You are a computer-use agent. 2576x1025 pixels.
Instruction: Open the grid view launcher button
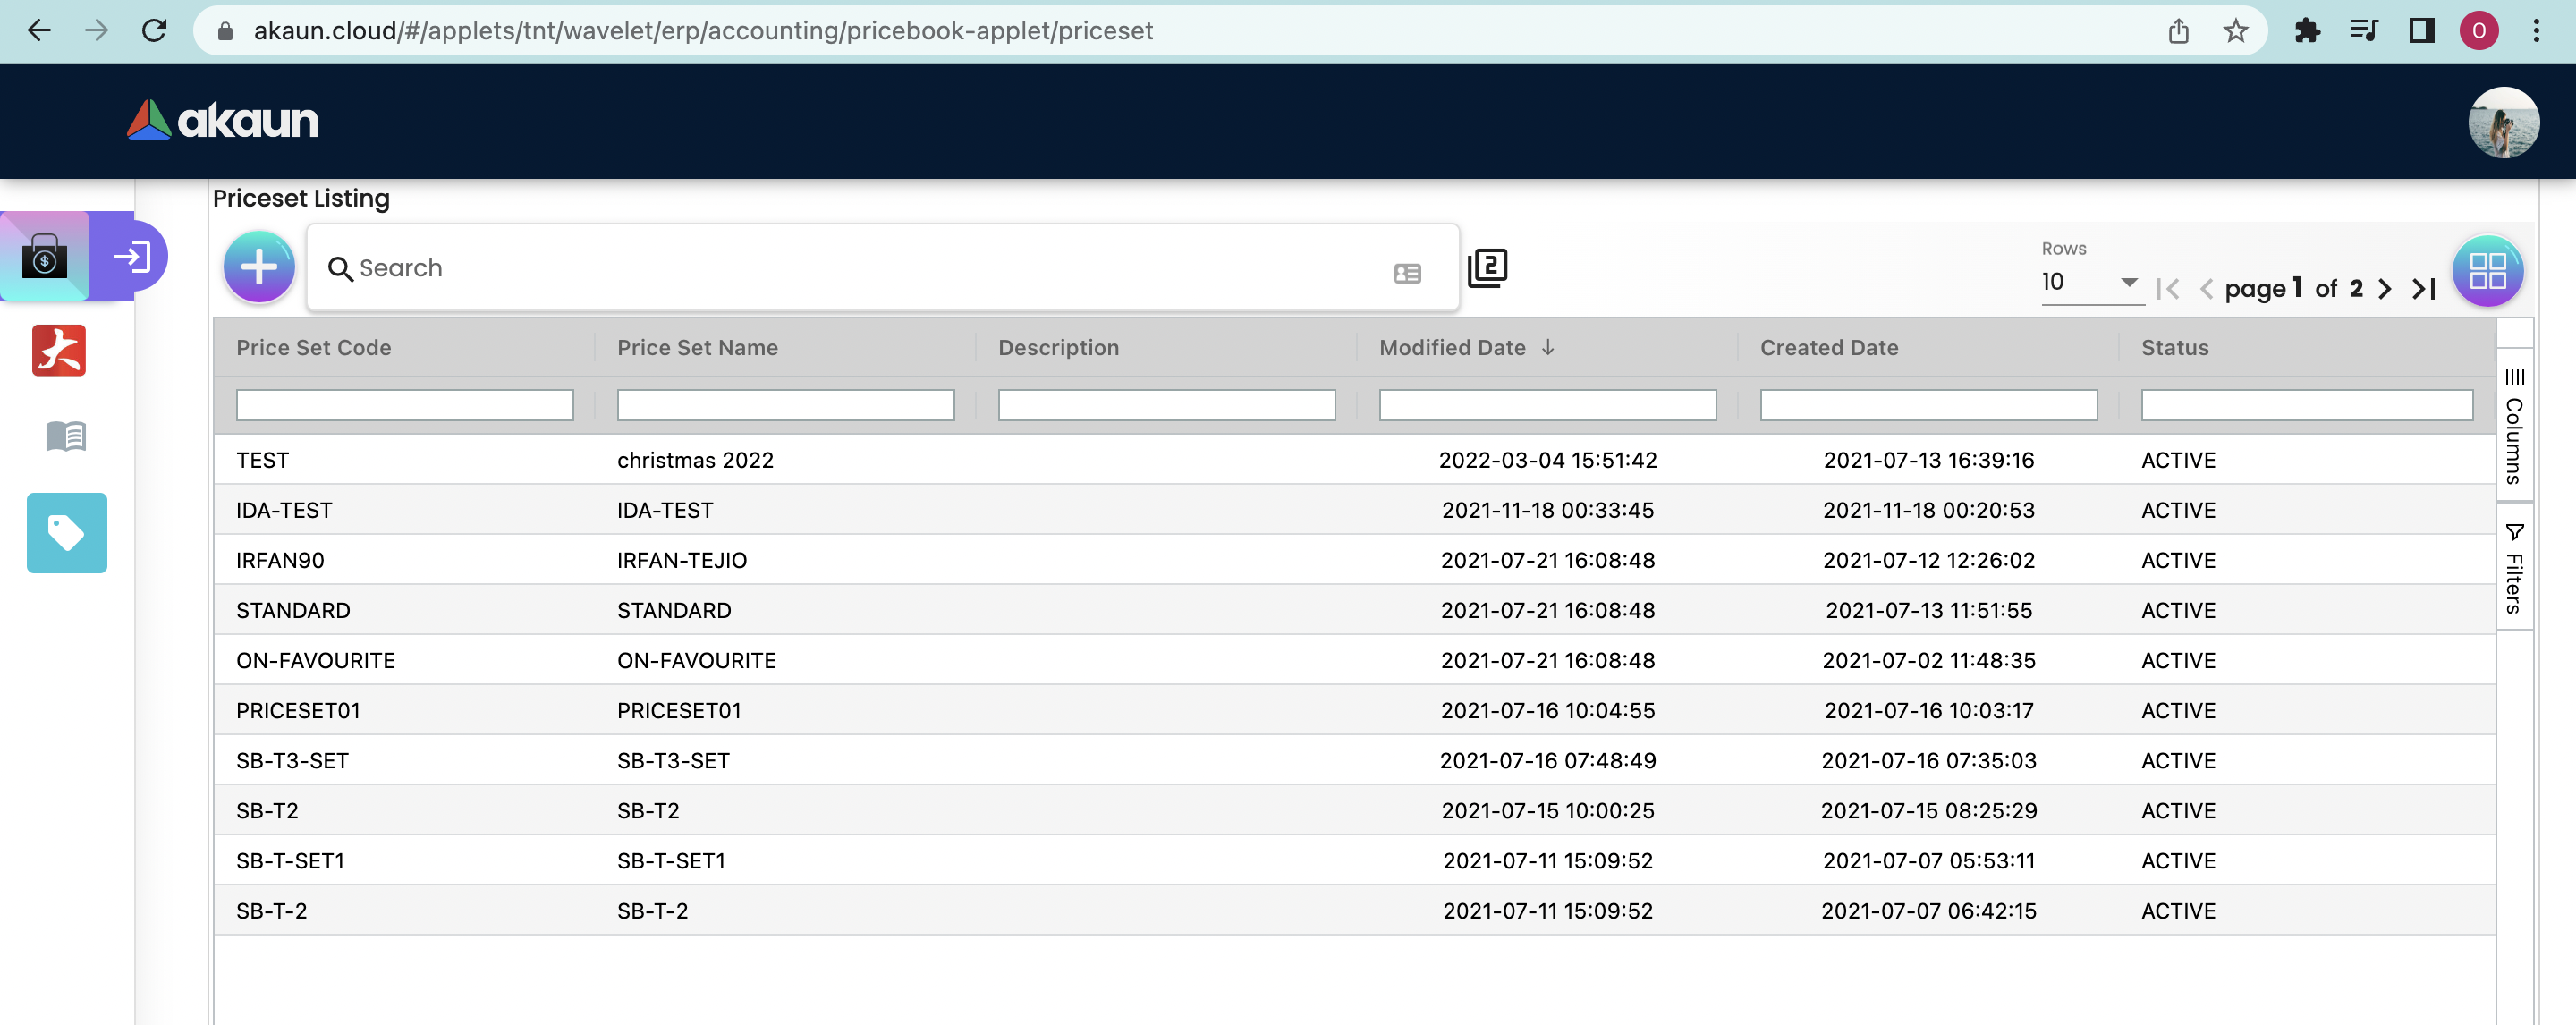click(2487, 270)
